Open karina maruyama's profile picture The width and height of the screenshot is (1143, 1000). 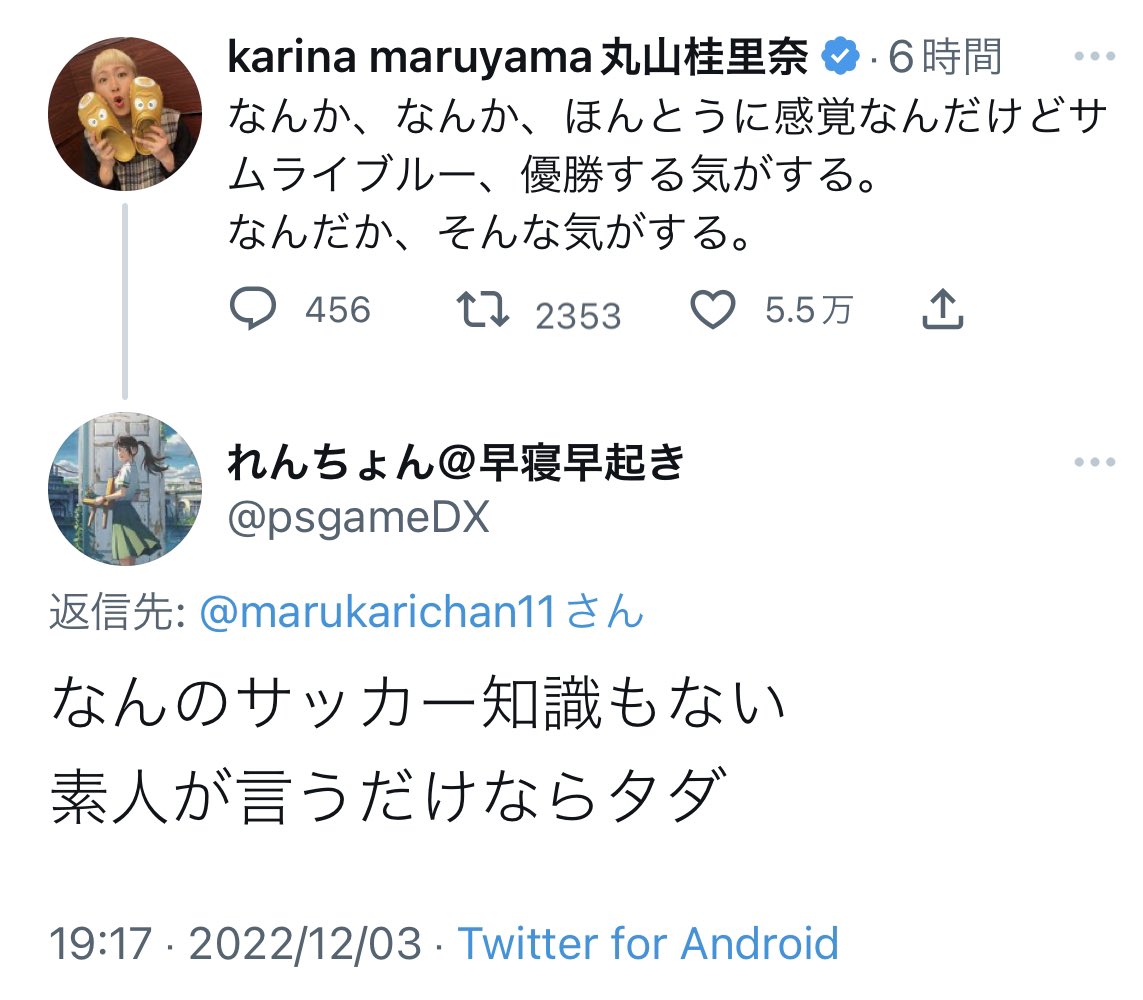125,114
